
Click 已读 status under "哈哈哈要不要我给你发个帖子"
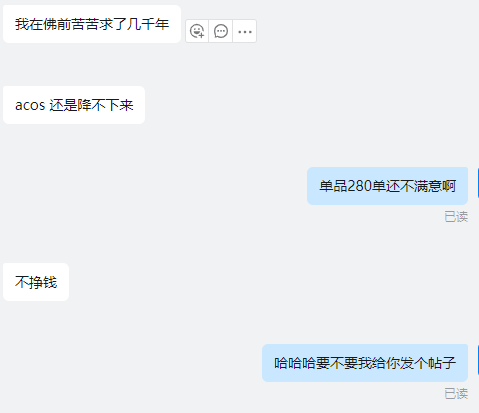[456, 394]
